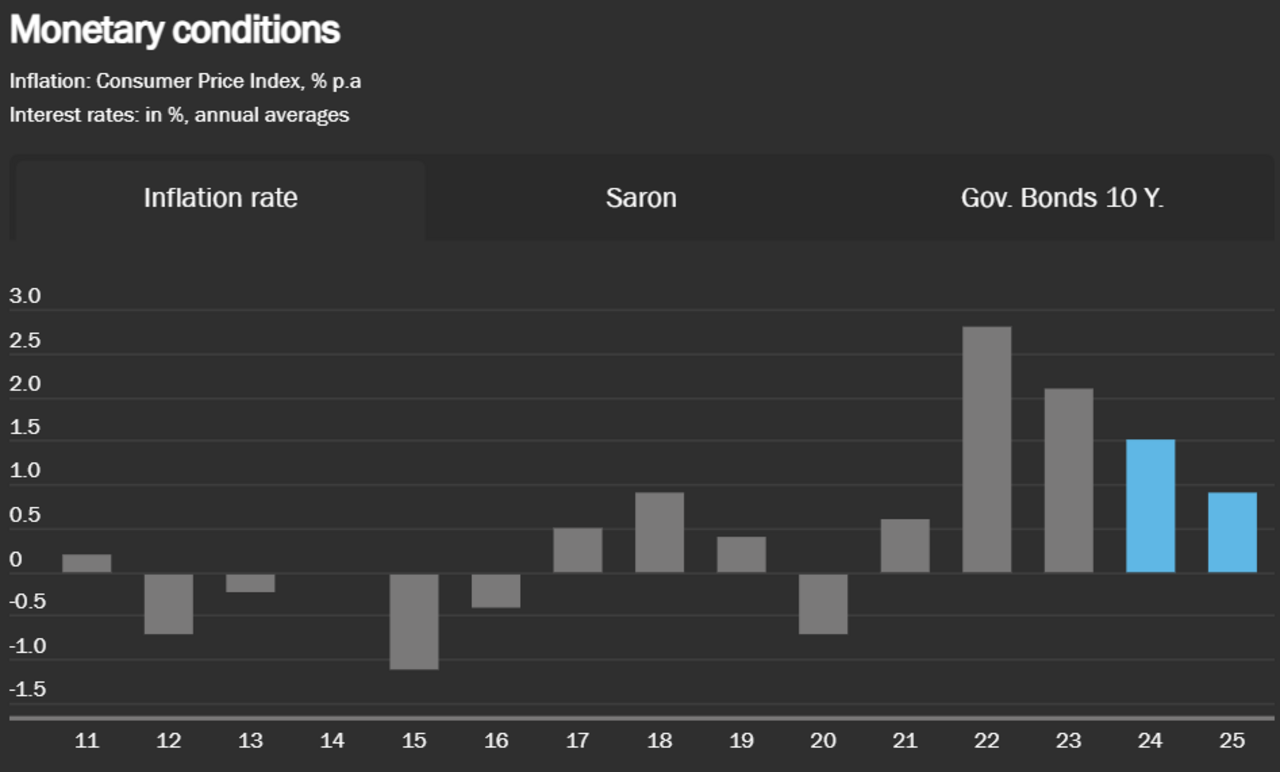Click the negative bar for year 20

pos(823,603)
